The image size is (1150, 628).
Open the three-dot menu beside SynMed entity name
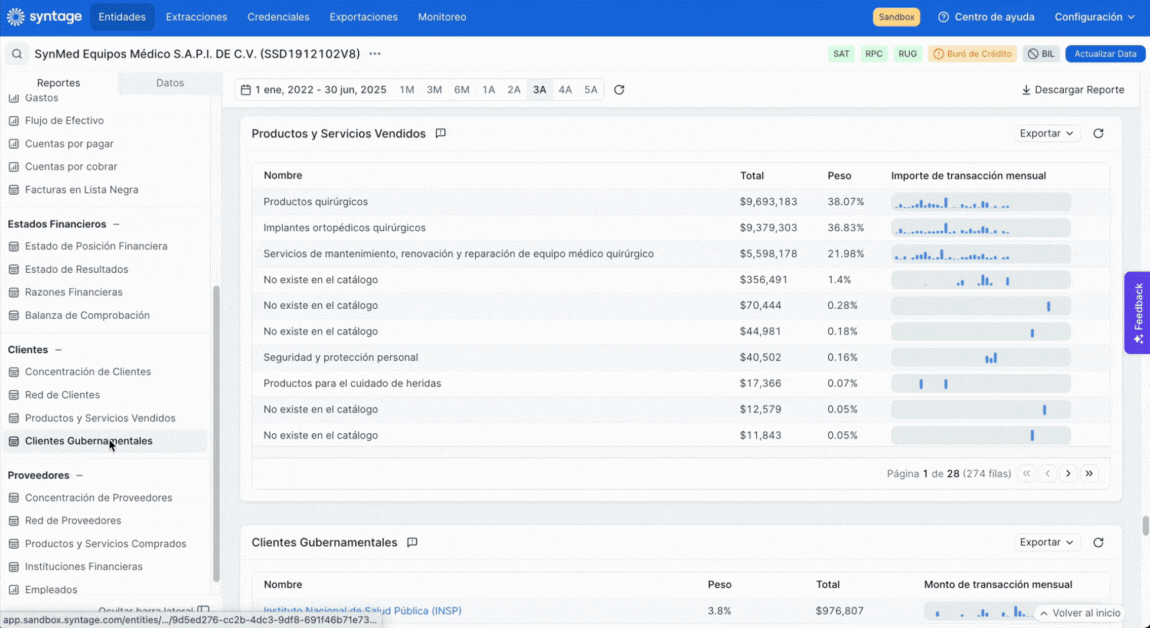[375, 54]
